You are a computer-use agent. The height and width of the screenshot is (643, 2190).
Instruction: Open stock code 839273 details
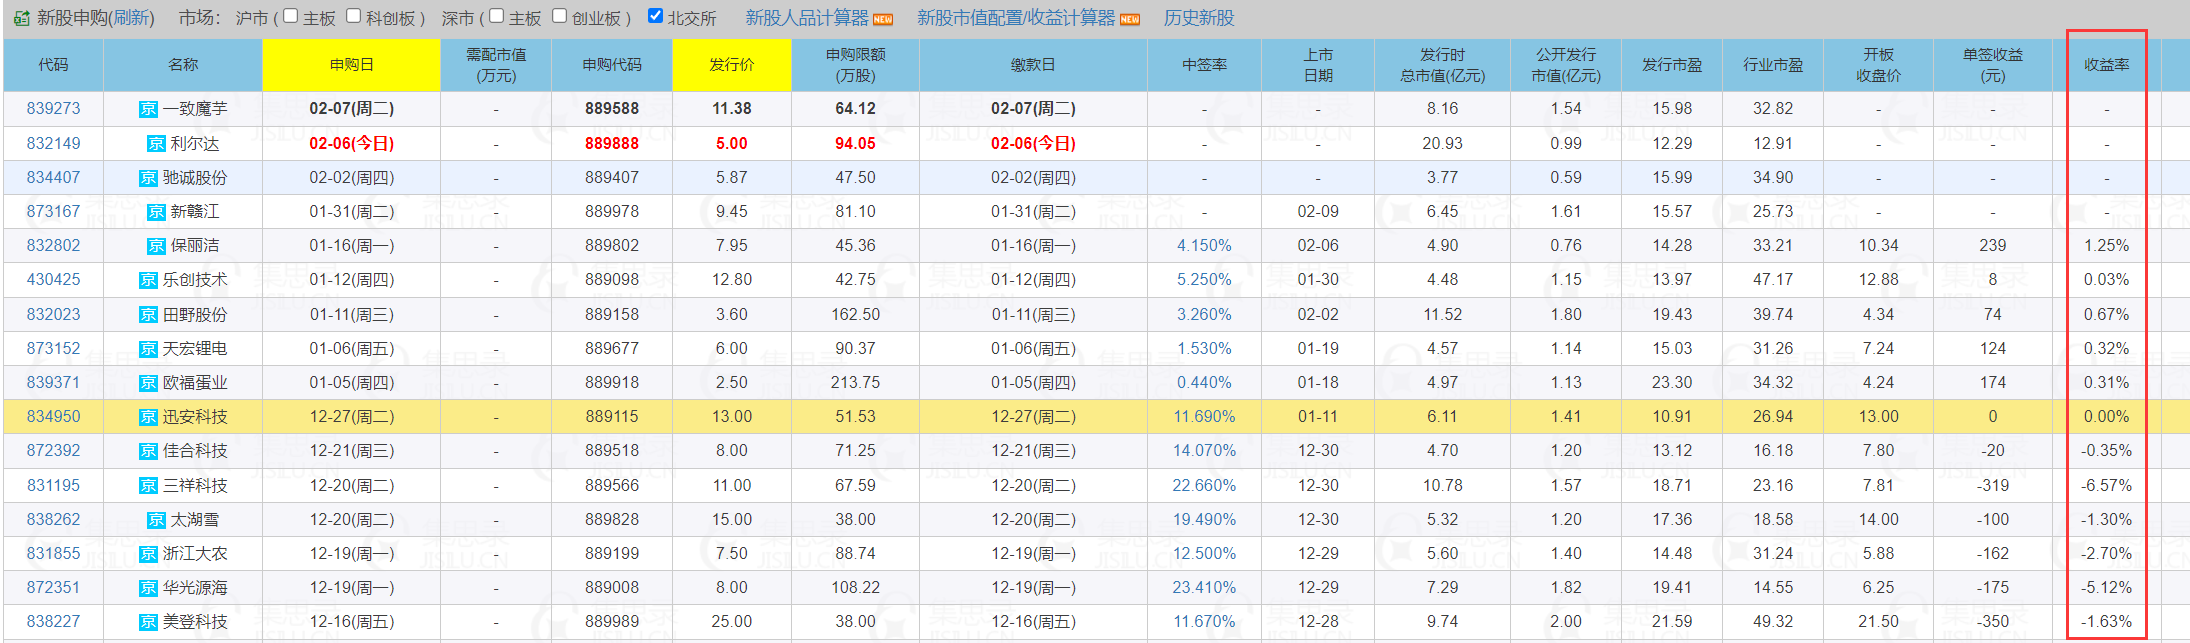(x=53, y=109)
